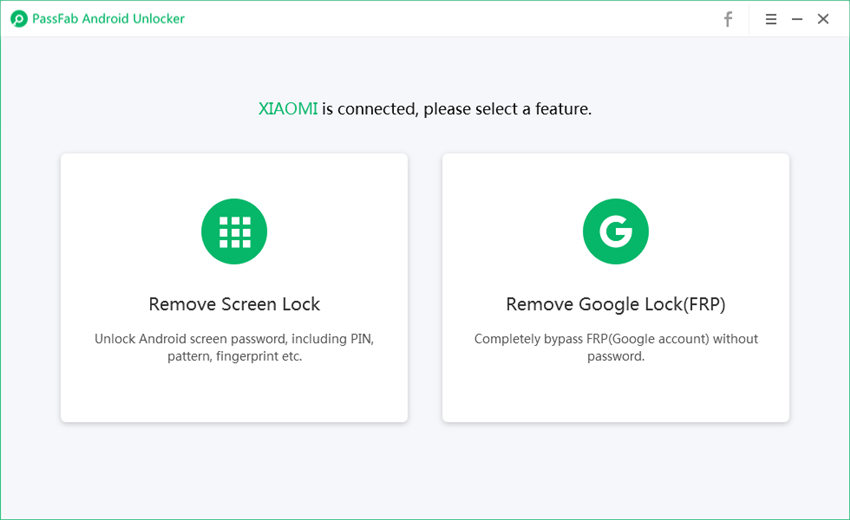Image resolution: width=850 pixels, height=520 pixels.
Task: Minimize the PassFab window
Action: [797, 19]
